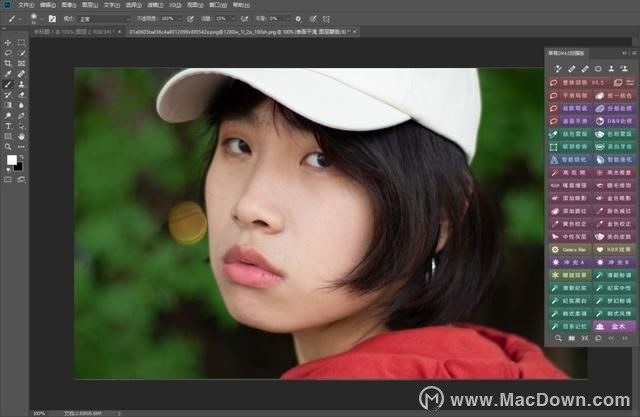Open the 文件 menu
The width and height of the screenshot is (640, 417).
point(26,5)
